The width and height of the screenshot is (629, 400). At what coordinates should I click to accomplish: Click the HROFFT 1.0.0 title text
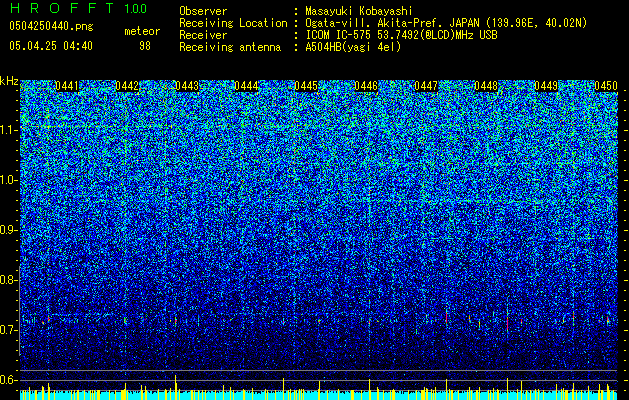(x=78, y=8)
